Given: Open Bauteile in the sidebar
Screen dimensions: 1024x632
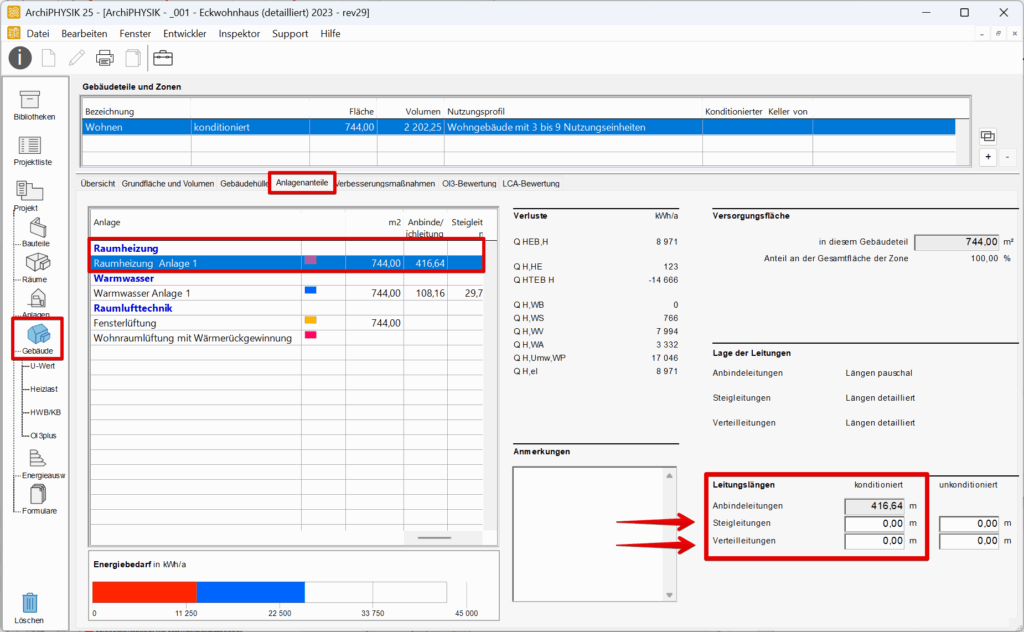Looking at the screenshot, I should click(37, 232).
